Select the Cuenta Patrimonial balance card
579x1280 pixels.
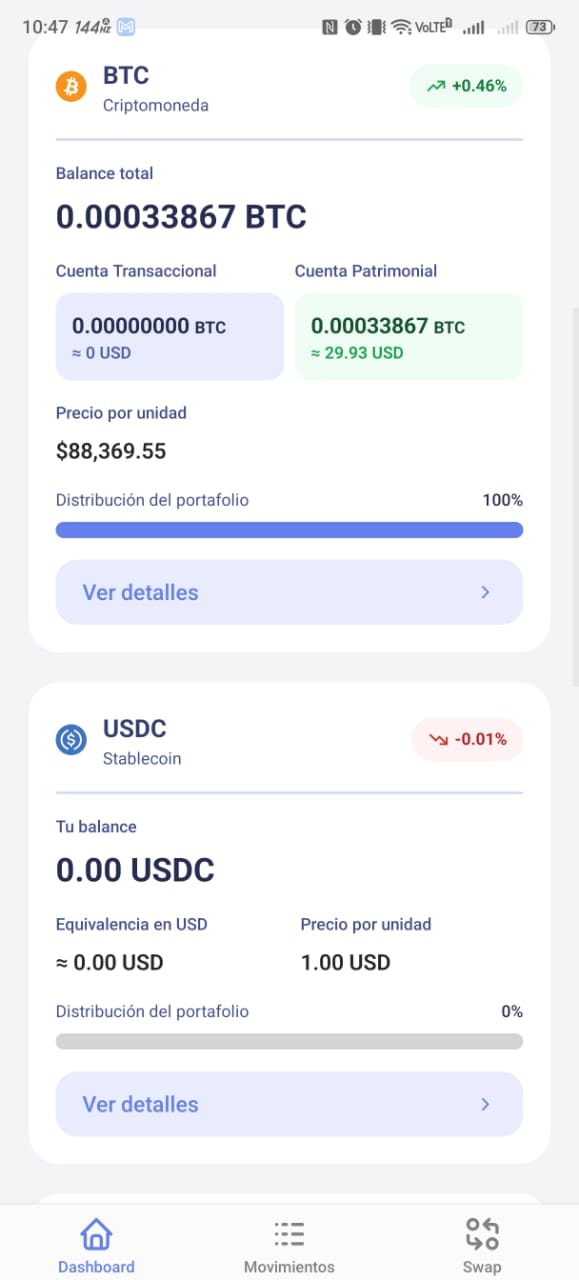pyautogui.click(x=408, y=336)
